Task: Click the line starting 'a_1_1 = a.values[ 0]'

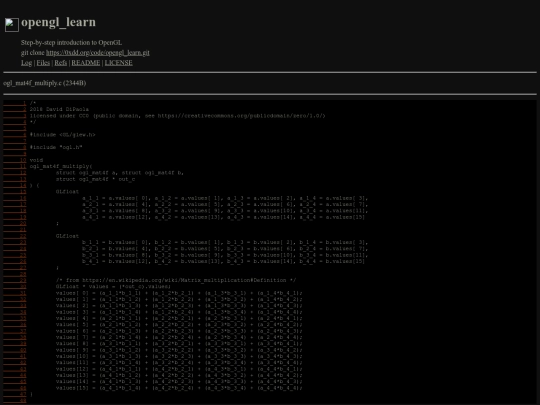Action: point(225,198)
